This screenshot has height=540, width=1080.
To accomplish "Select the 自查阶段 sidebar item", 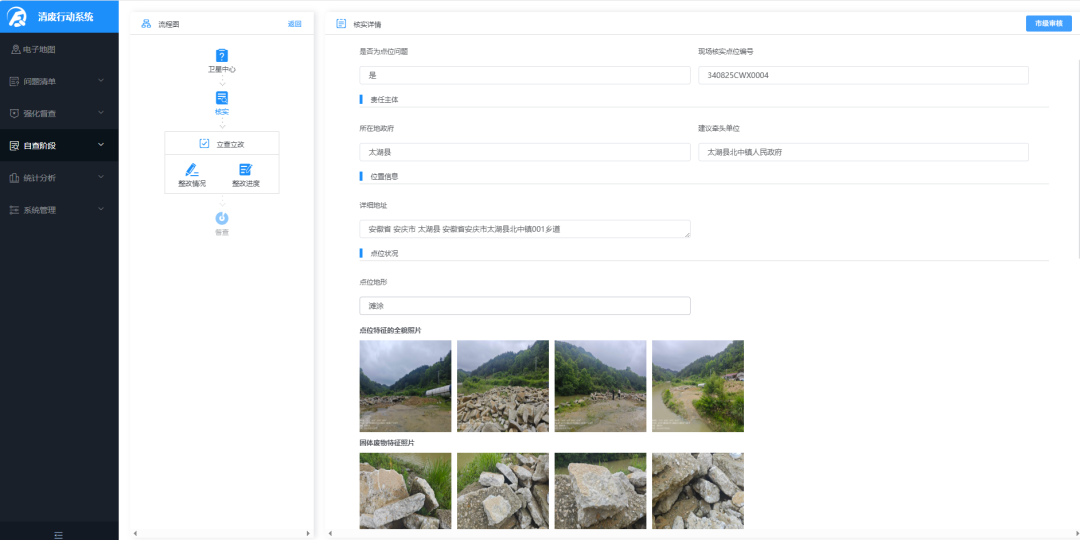I will 59,145.
